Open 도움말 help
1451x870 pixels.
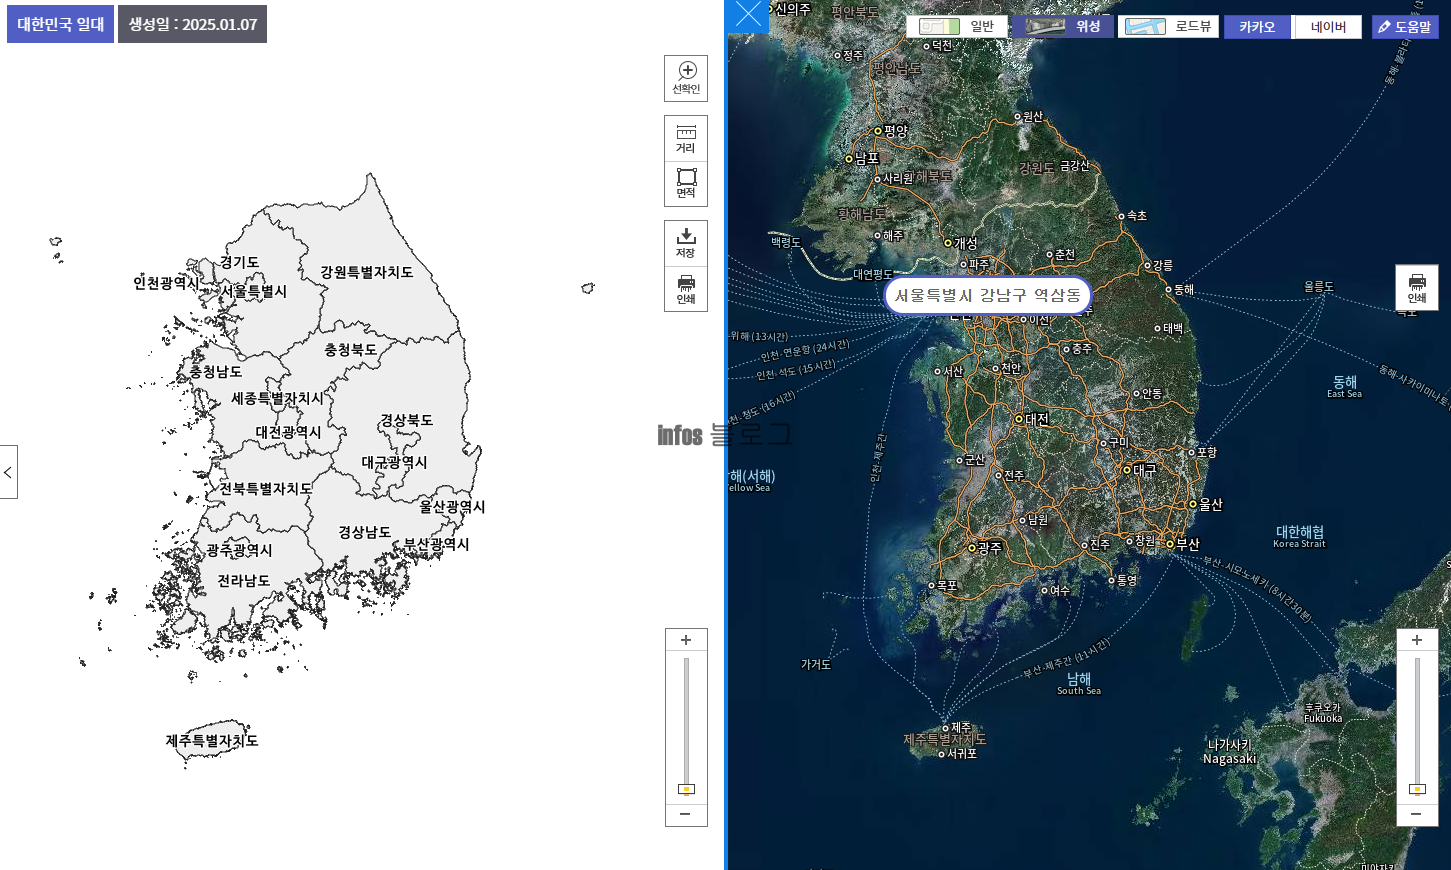coord(1405,27)
